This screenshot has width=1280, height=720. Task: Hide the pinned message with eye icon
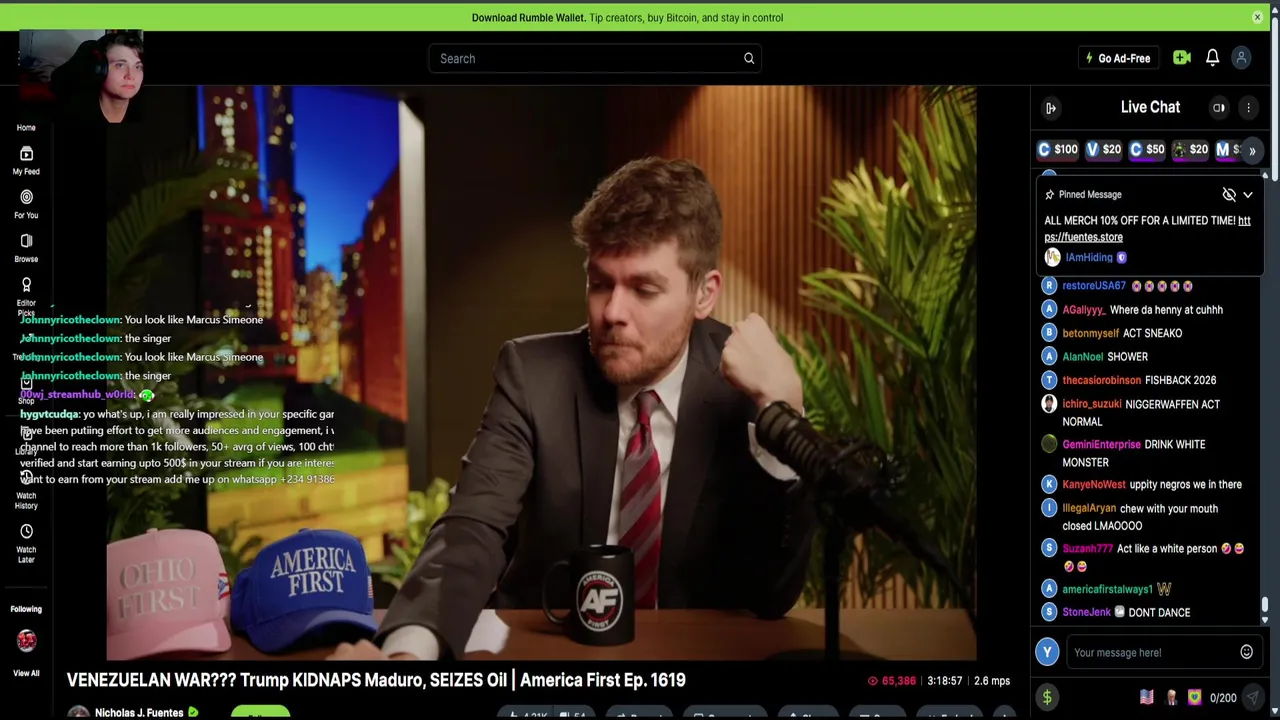tap(1229, 195)
